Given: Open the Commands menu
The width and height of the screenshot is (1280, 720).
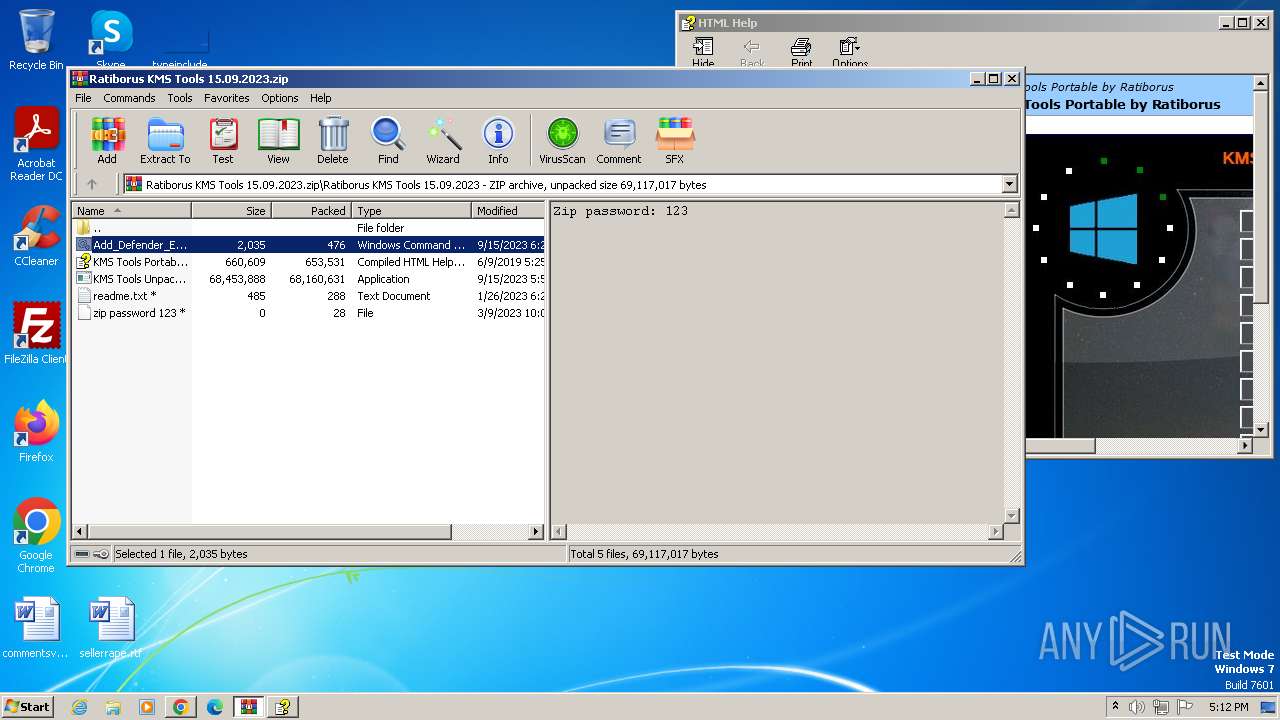Looking at the screenshot, I should point(129,98).
